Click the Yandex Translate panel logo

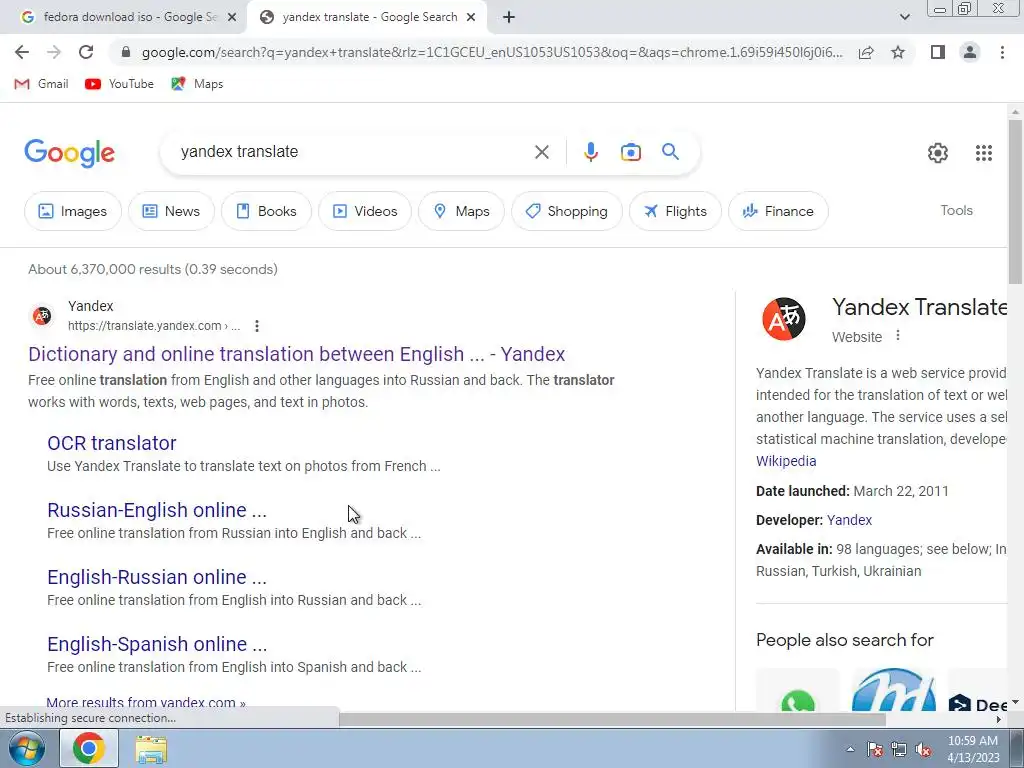pyautogui.click(x=784, y=319)
